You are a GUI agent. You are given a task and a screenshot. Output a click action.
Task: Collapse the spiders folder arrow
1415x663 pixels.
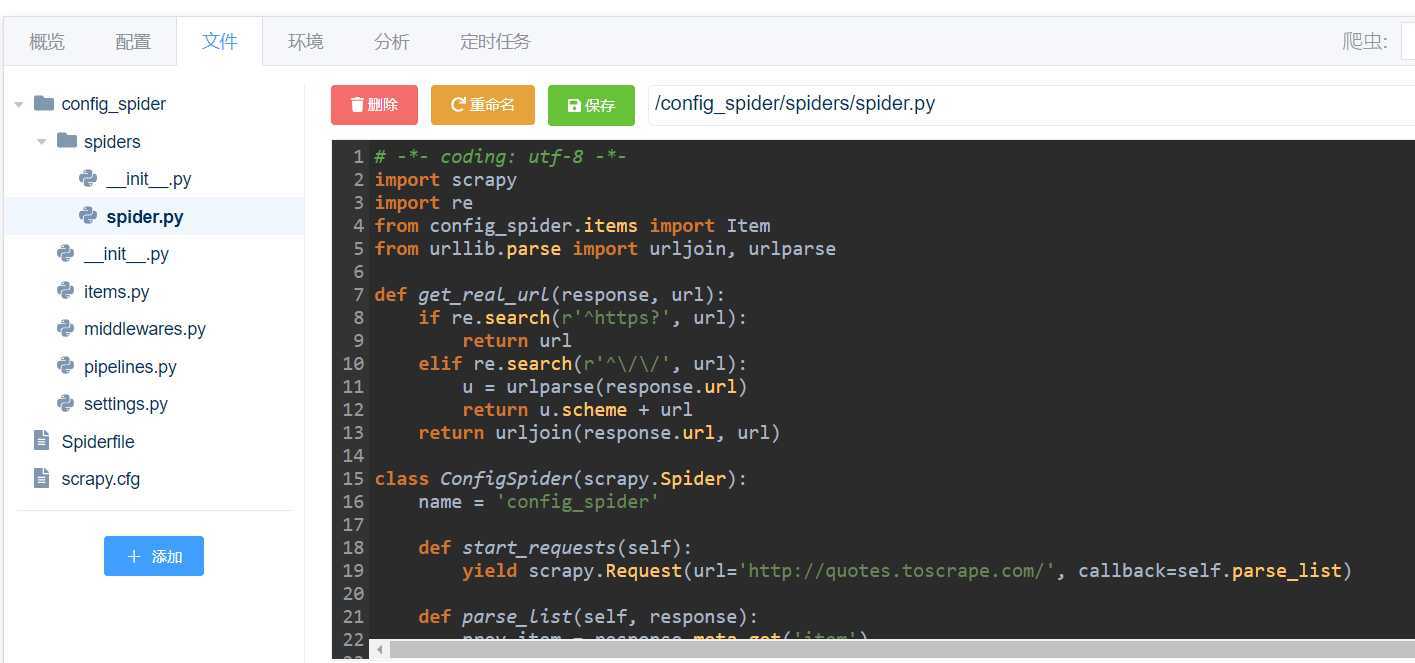click(x=42, y=141)
